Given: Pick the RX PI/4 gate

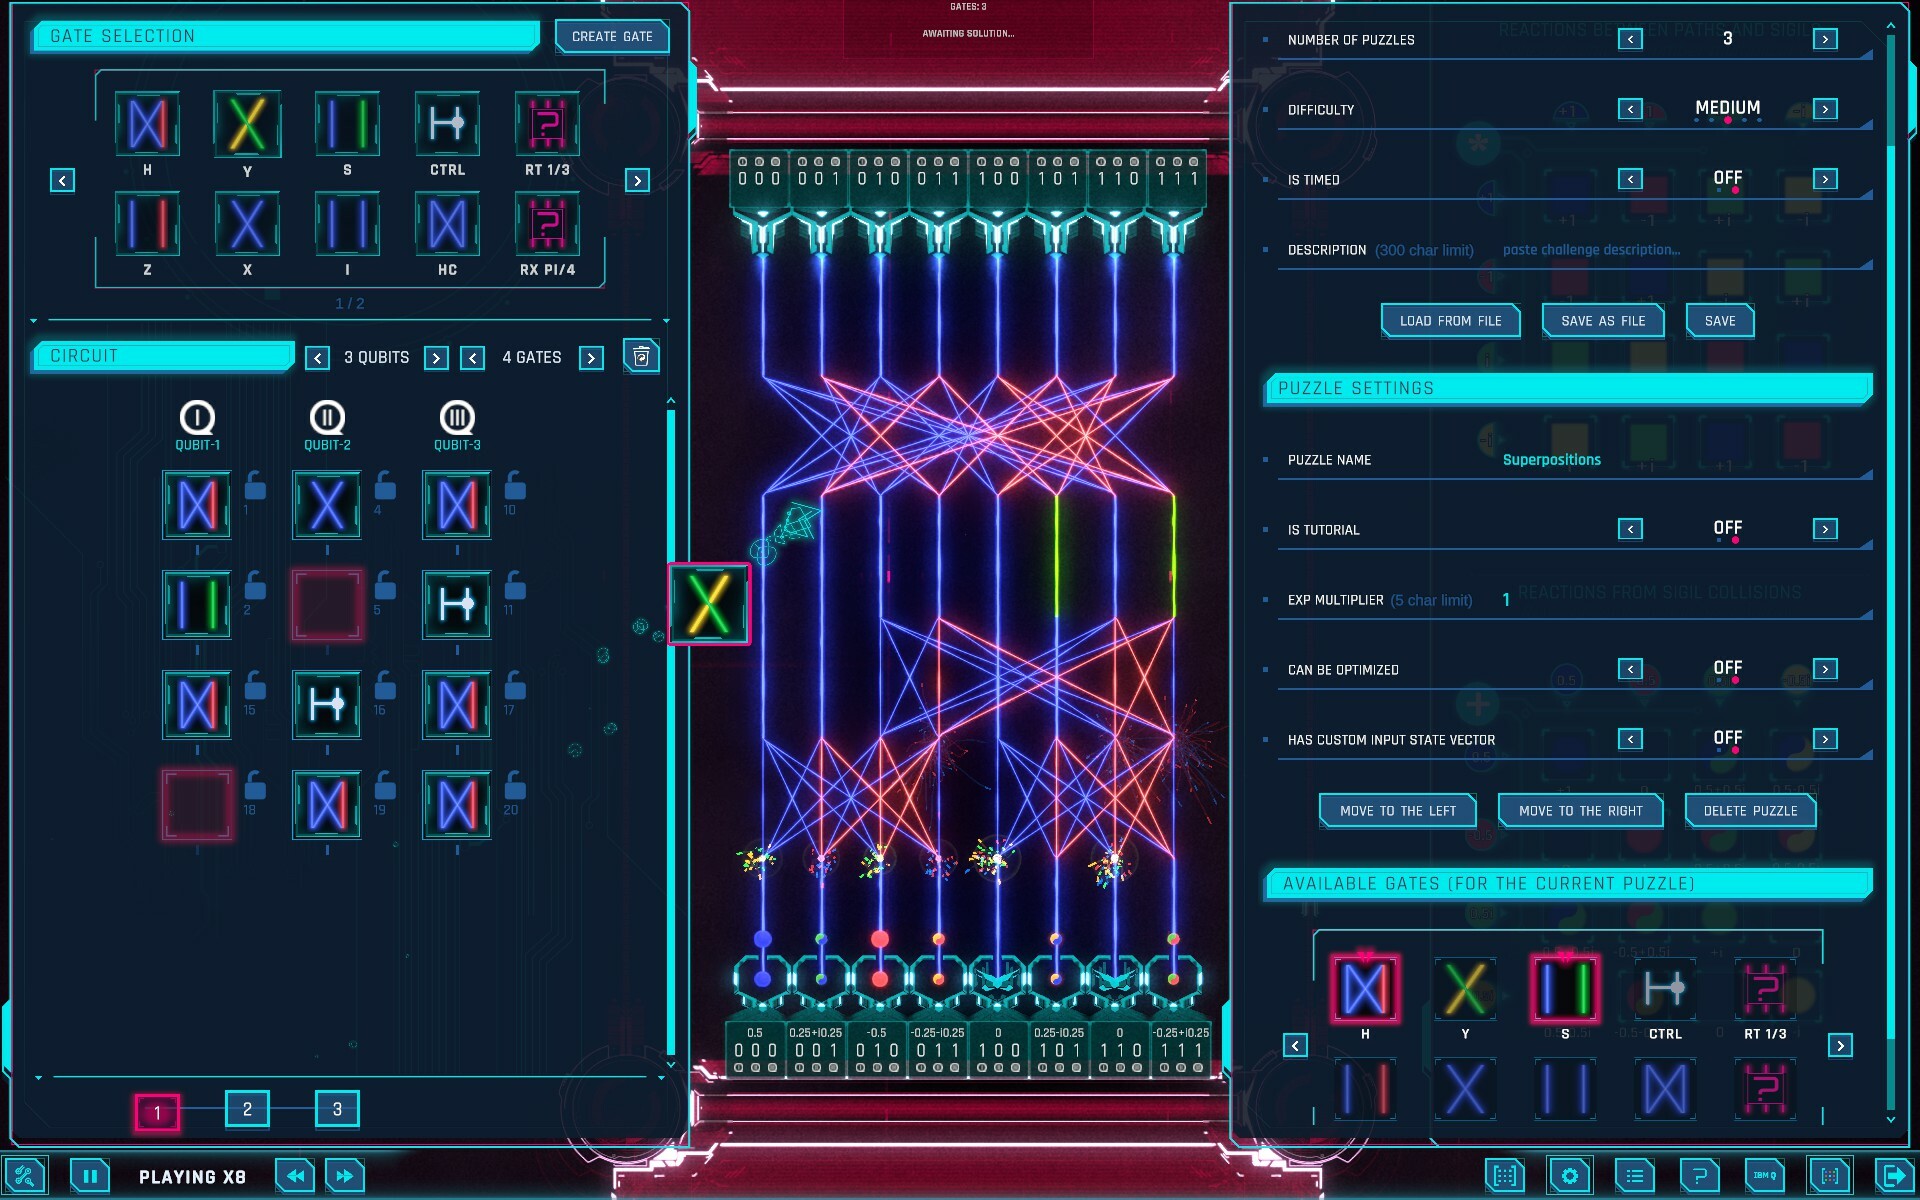Looking at the screenshot, I should (x=546, y=224).
